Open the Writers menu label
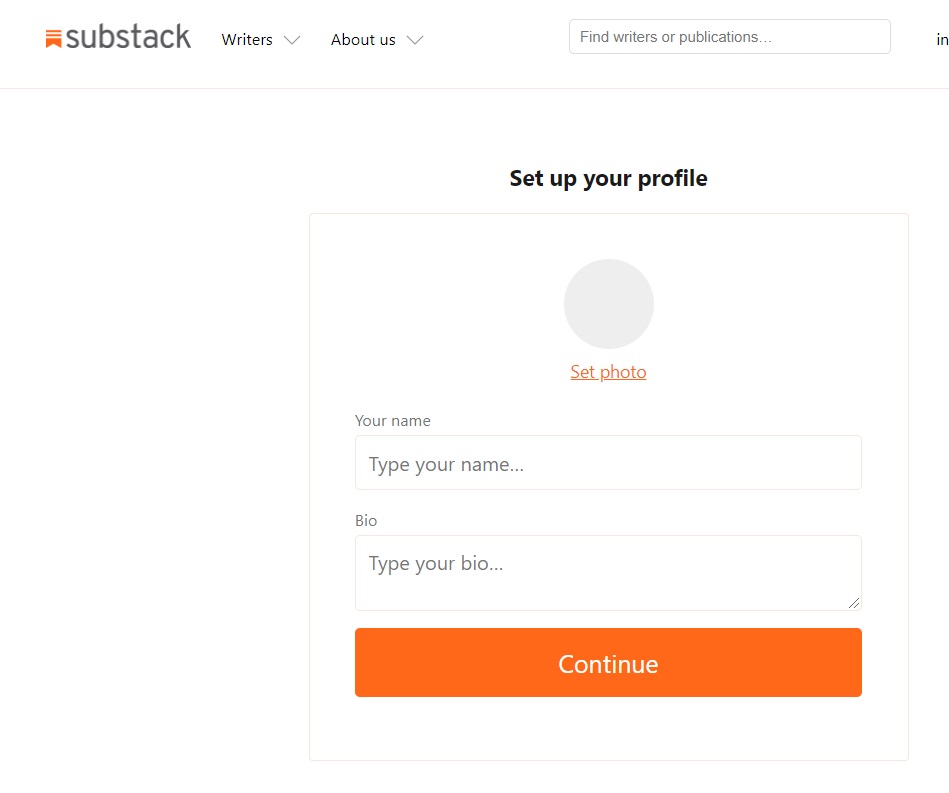This screenshot has width=949, height=793. tap(247, 40)
